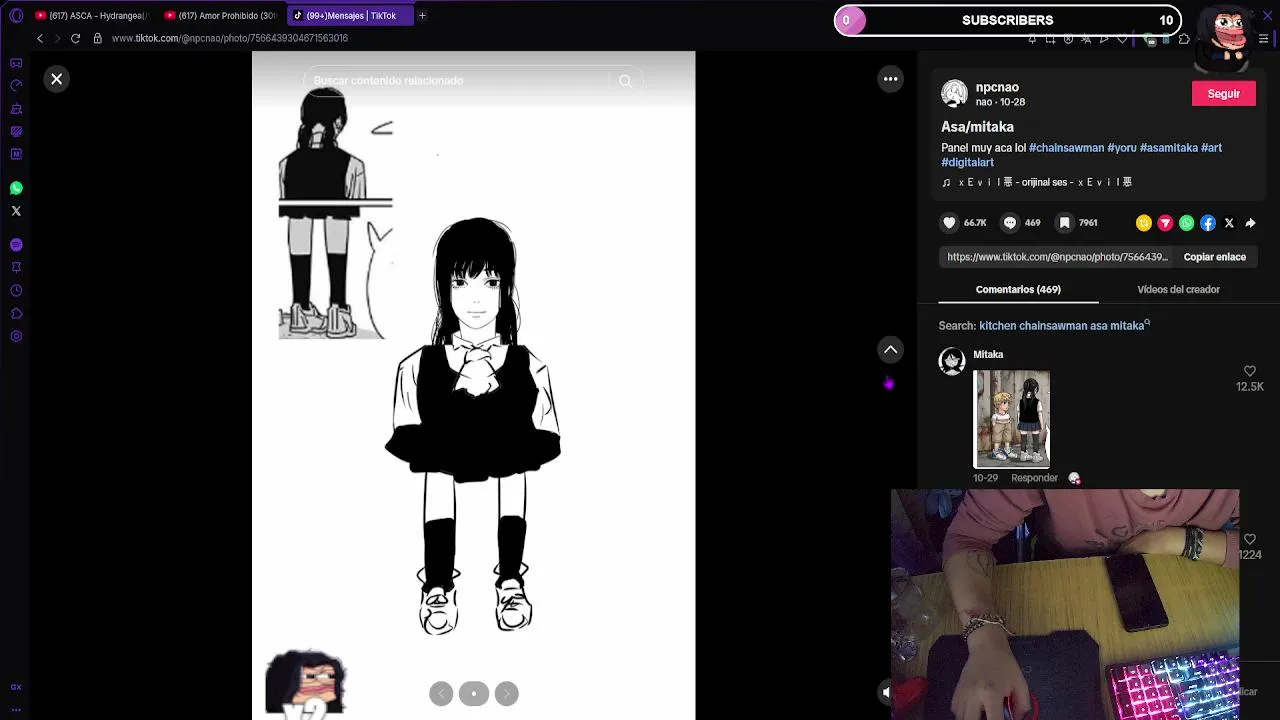Viewport: 1280px width, 720px height.
Task: Open the npcnao profile avatar
Action: (x=954, y=94)
